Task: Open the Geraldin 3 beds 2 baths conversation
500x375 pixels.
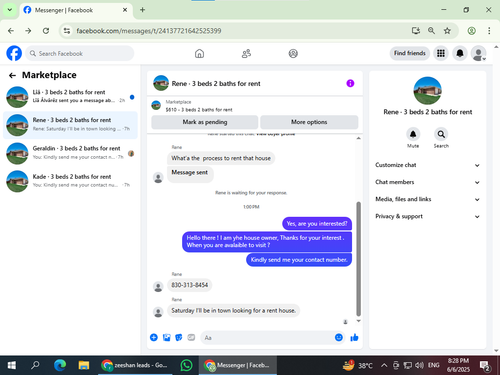Action: (x=70, y=153)
